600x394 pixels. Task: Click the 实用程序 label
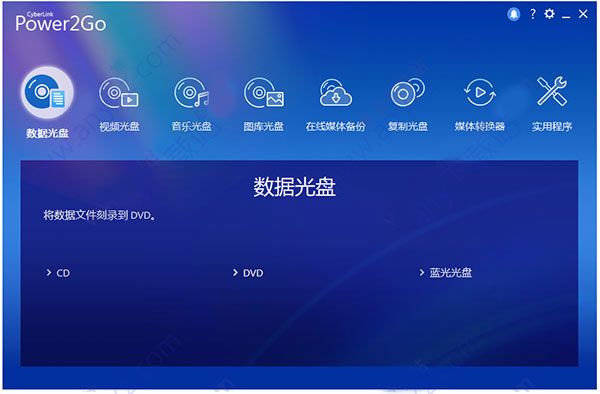552,126
